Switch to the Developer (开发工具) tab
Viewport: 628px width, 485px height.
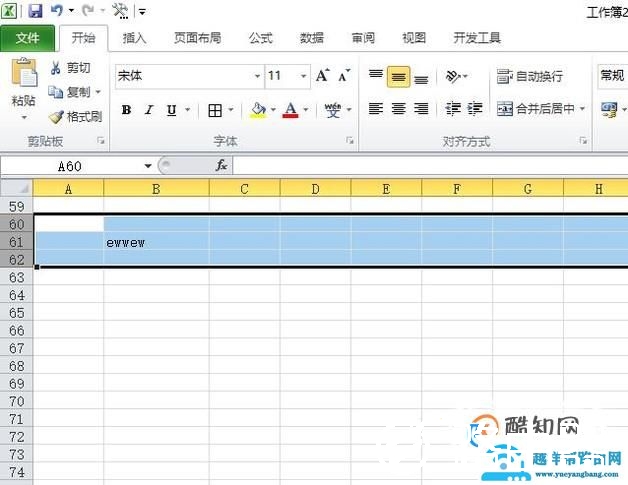[x=477, y=38]
